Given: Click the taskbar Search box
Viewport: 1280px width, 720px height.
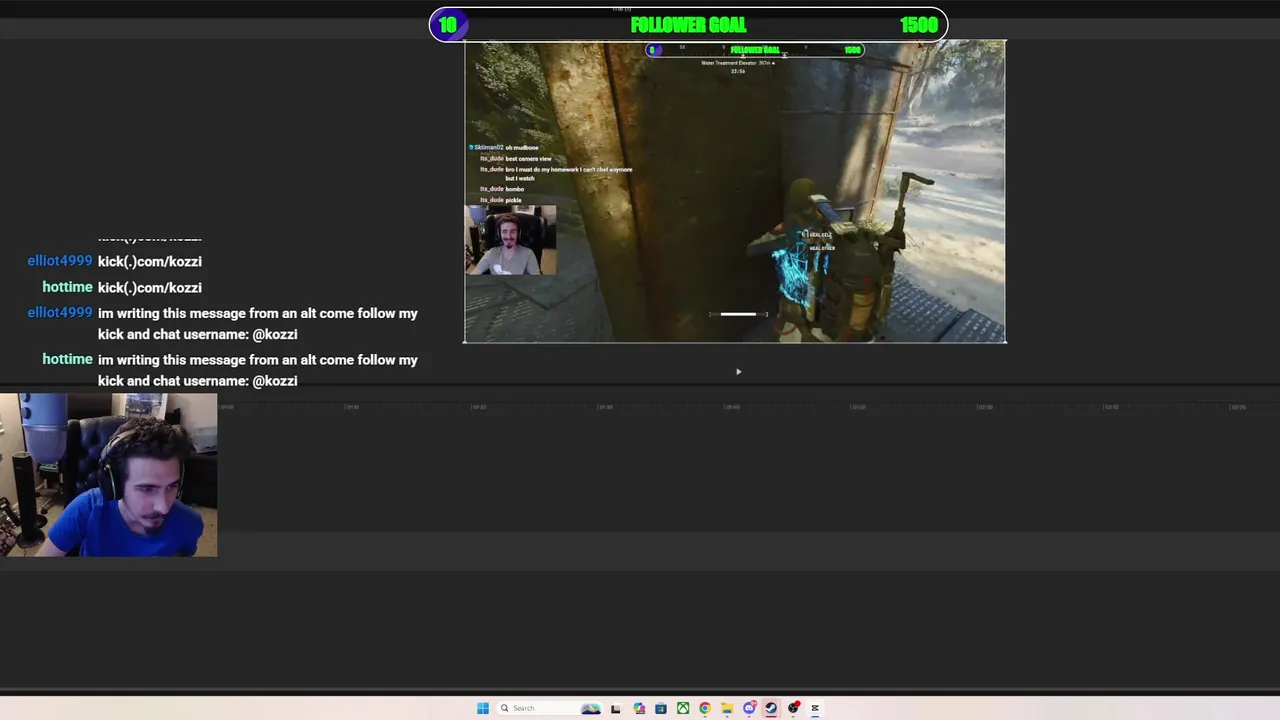Looking at the screenshot, I should point(549,708).
